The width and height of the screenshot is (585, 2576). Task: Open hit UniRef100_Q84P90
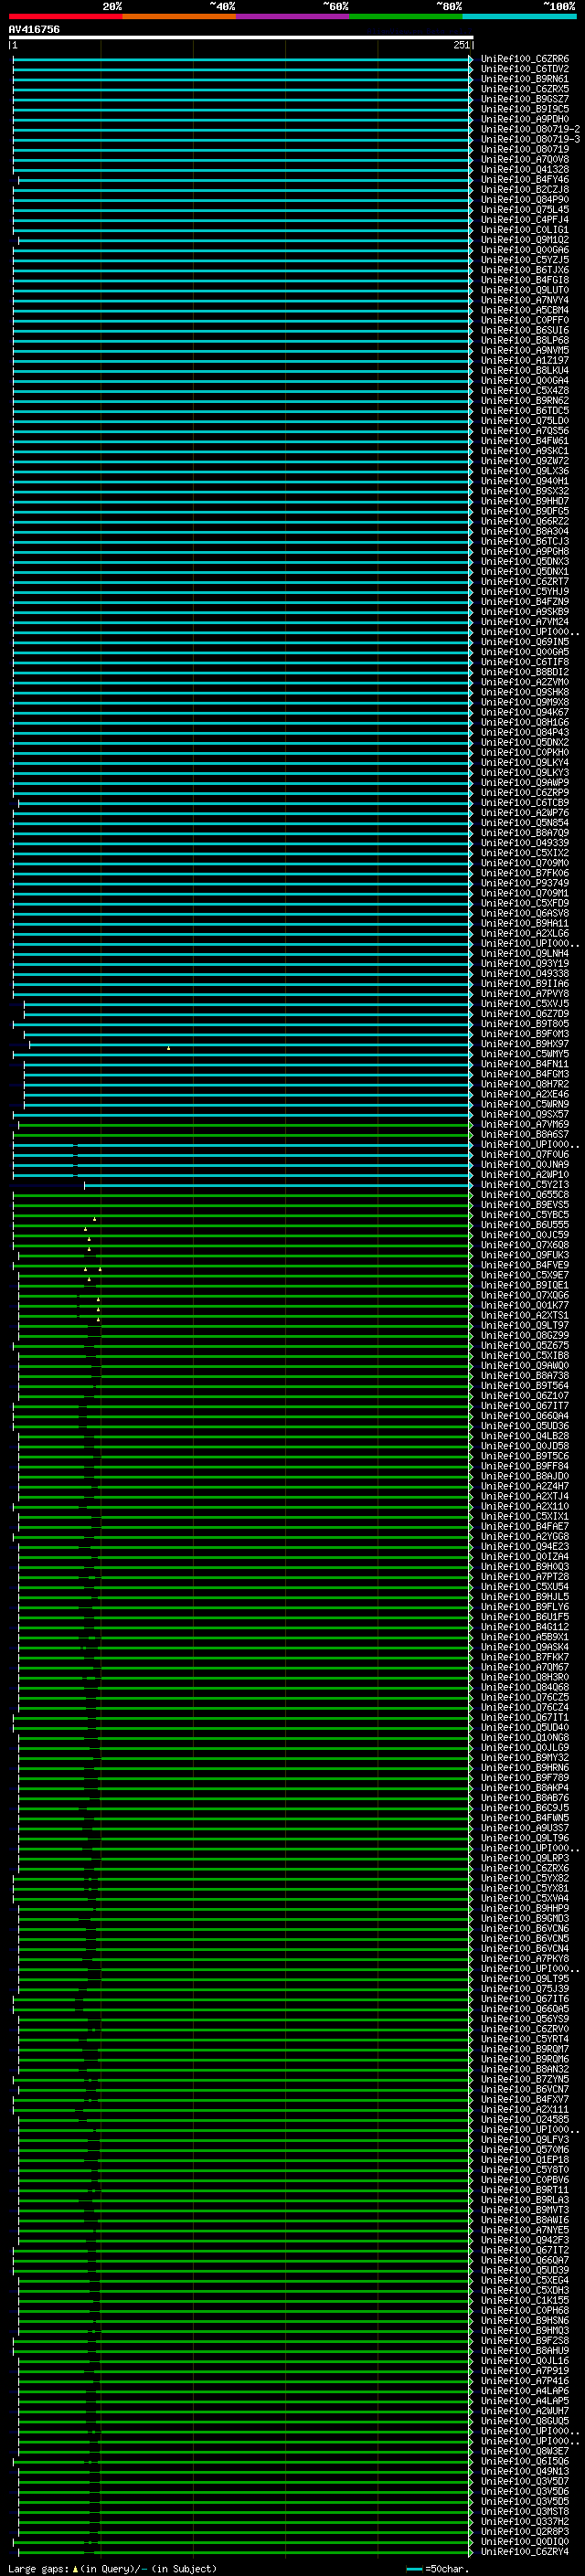point(525,200)
